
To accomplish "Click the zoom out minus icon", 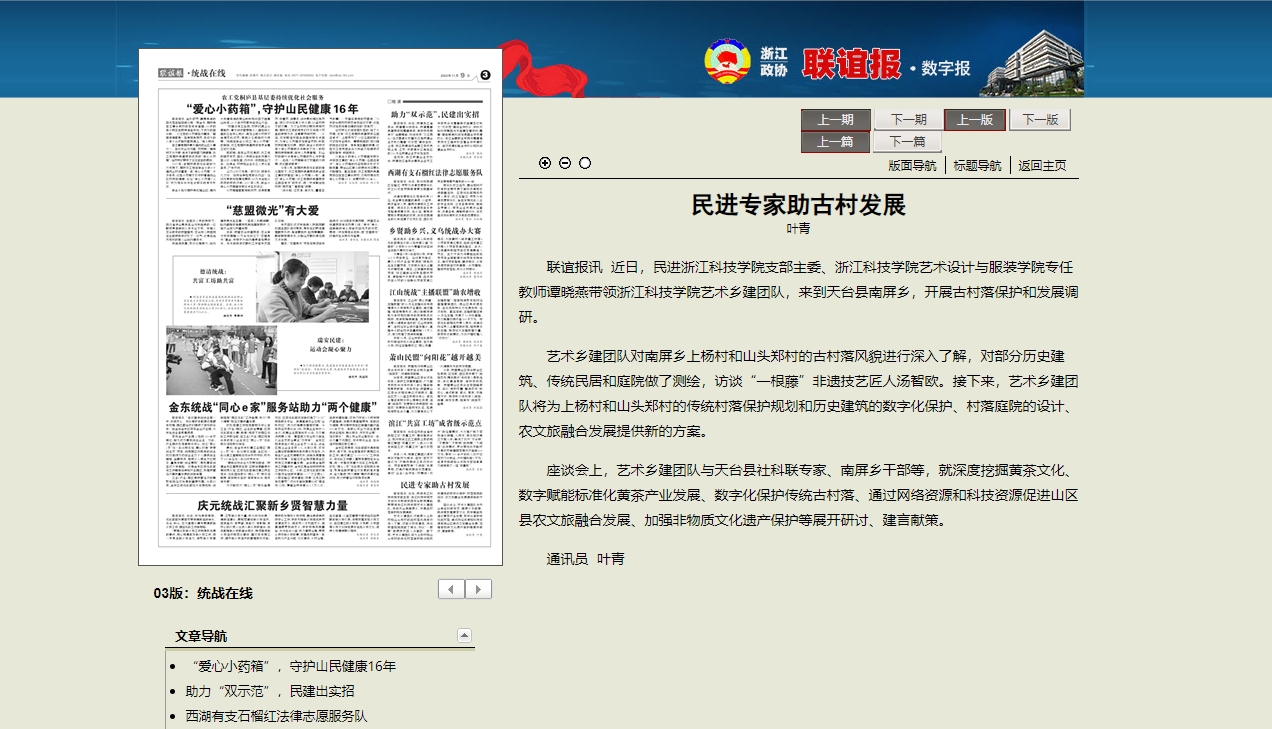I will click(x=565, y=163).
